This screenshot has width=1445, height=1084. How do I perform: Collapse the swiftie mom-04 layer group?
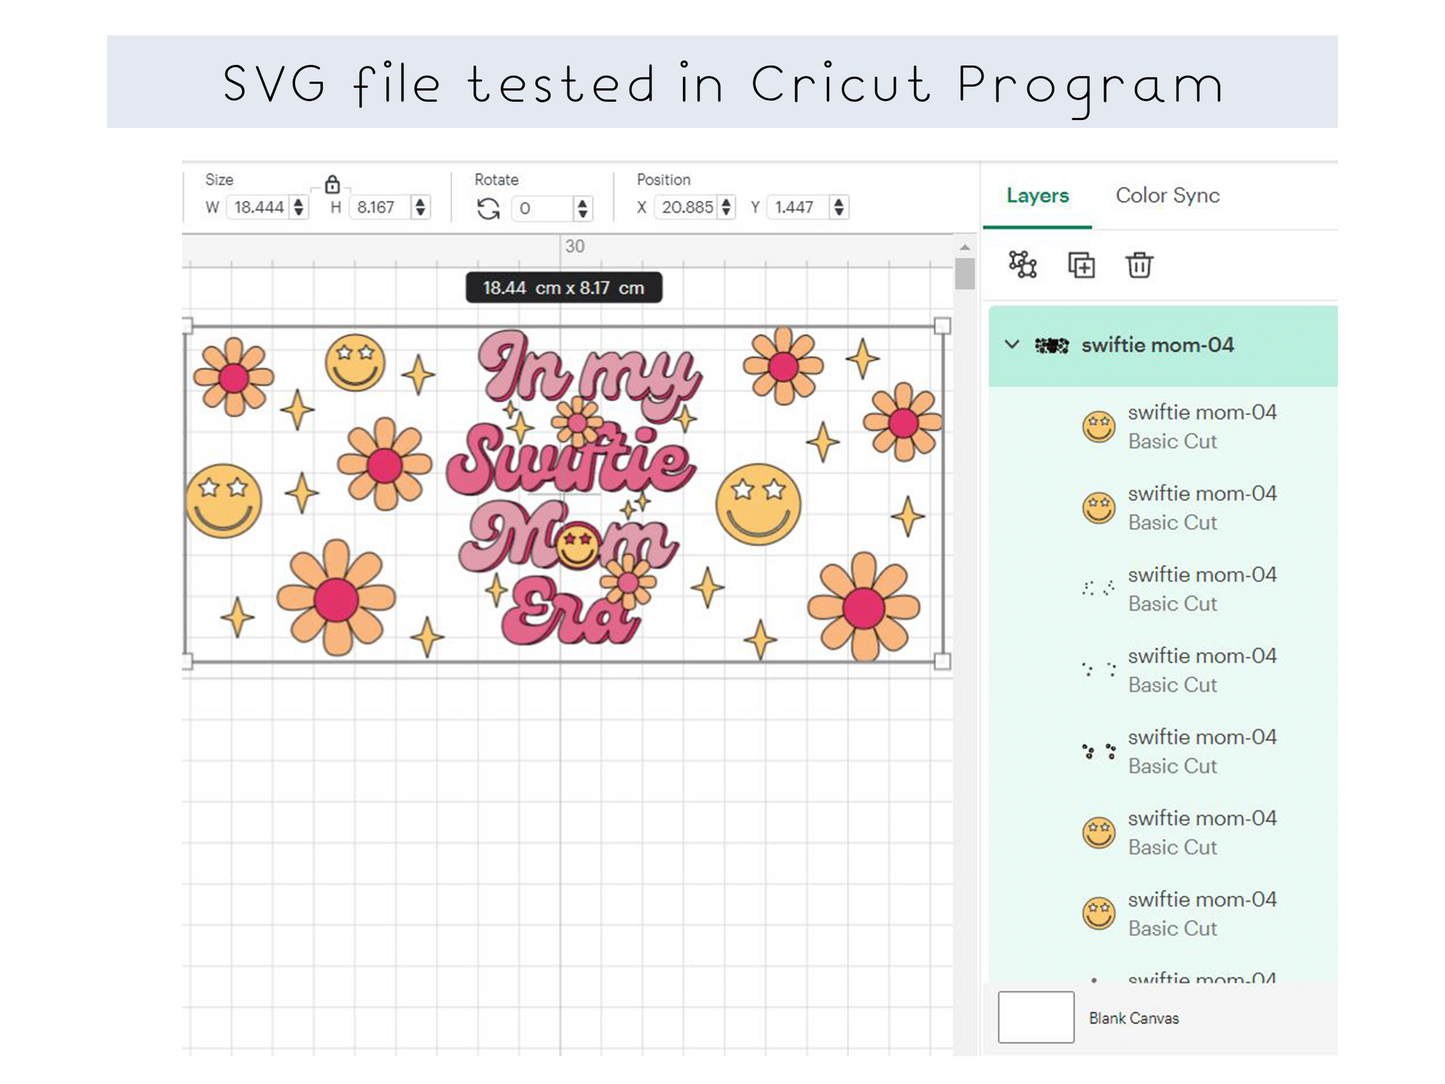click(1012, 345)
